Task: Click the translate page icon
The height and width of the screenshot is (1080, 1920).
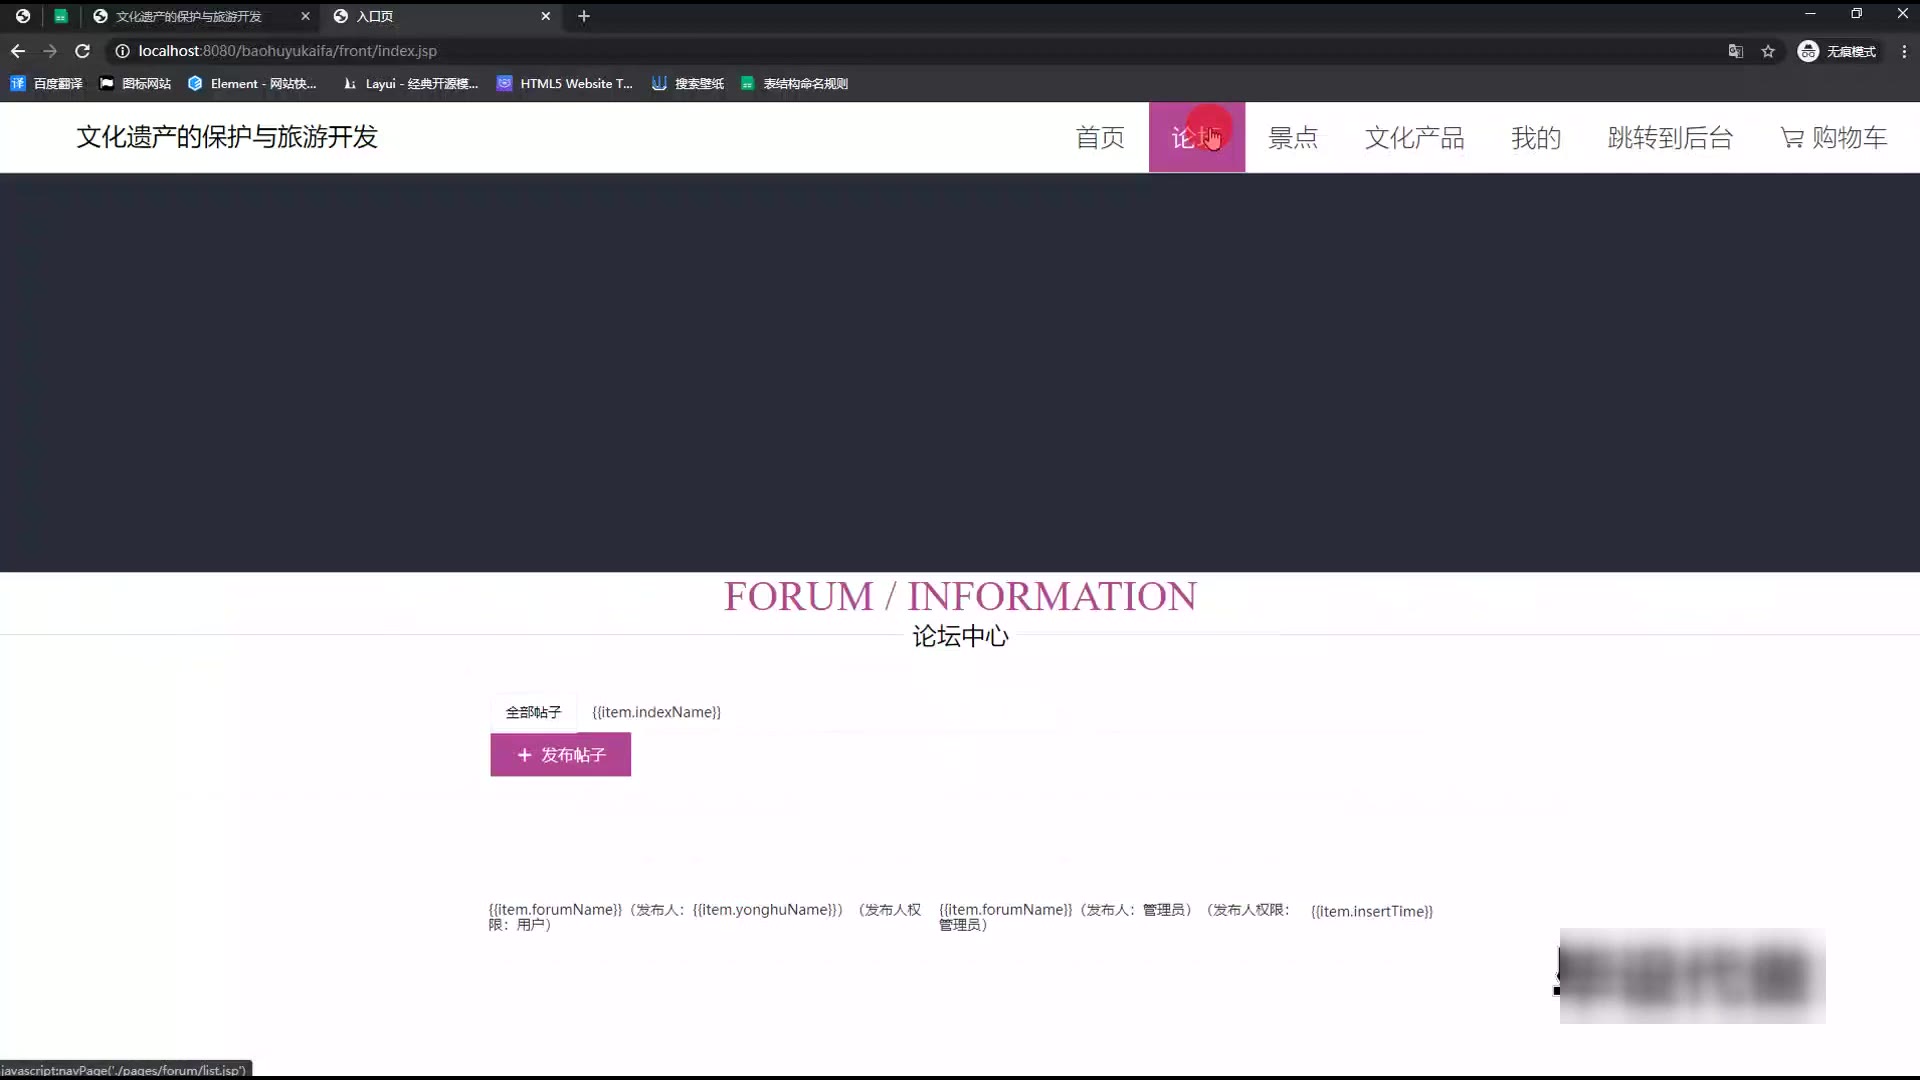Action: point(1736,51)
